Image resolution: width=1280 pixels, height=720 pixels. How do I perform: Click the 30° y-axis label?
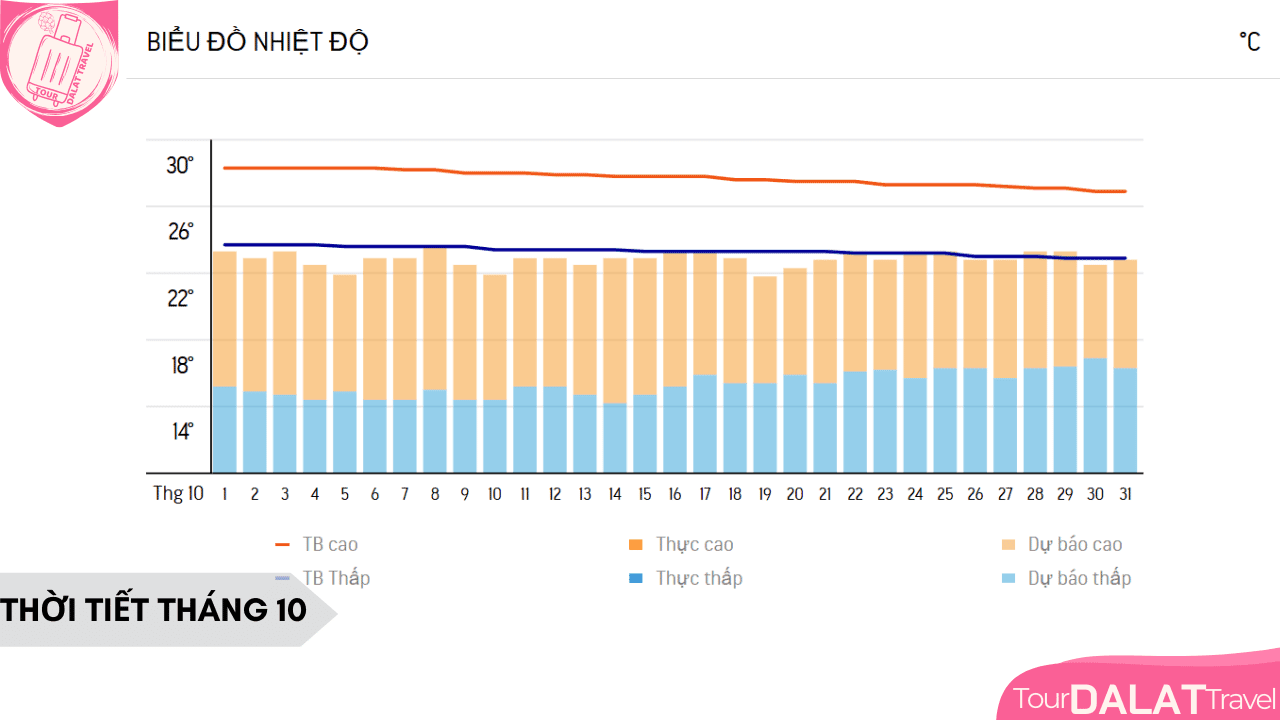point(180,165)
